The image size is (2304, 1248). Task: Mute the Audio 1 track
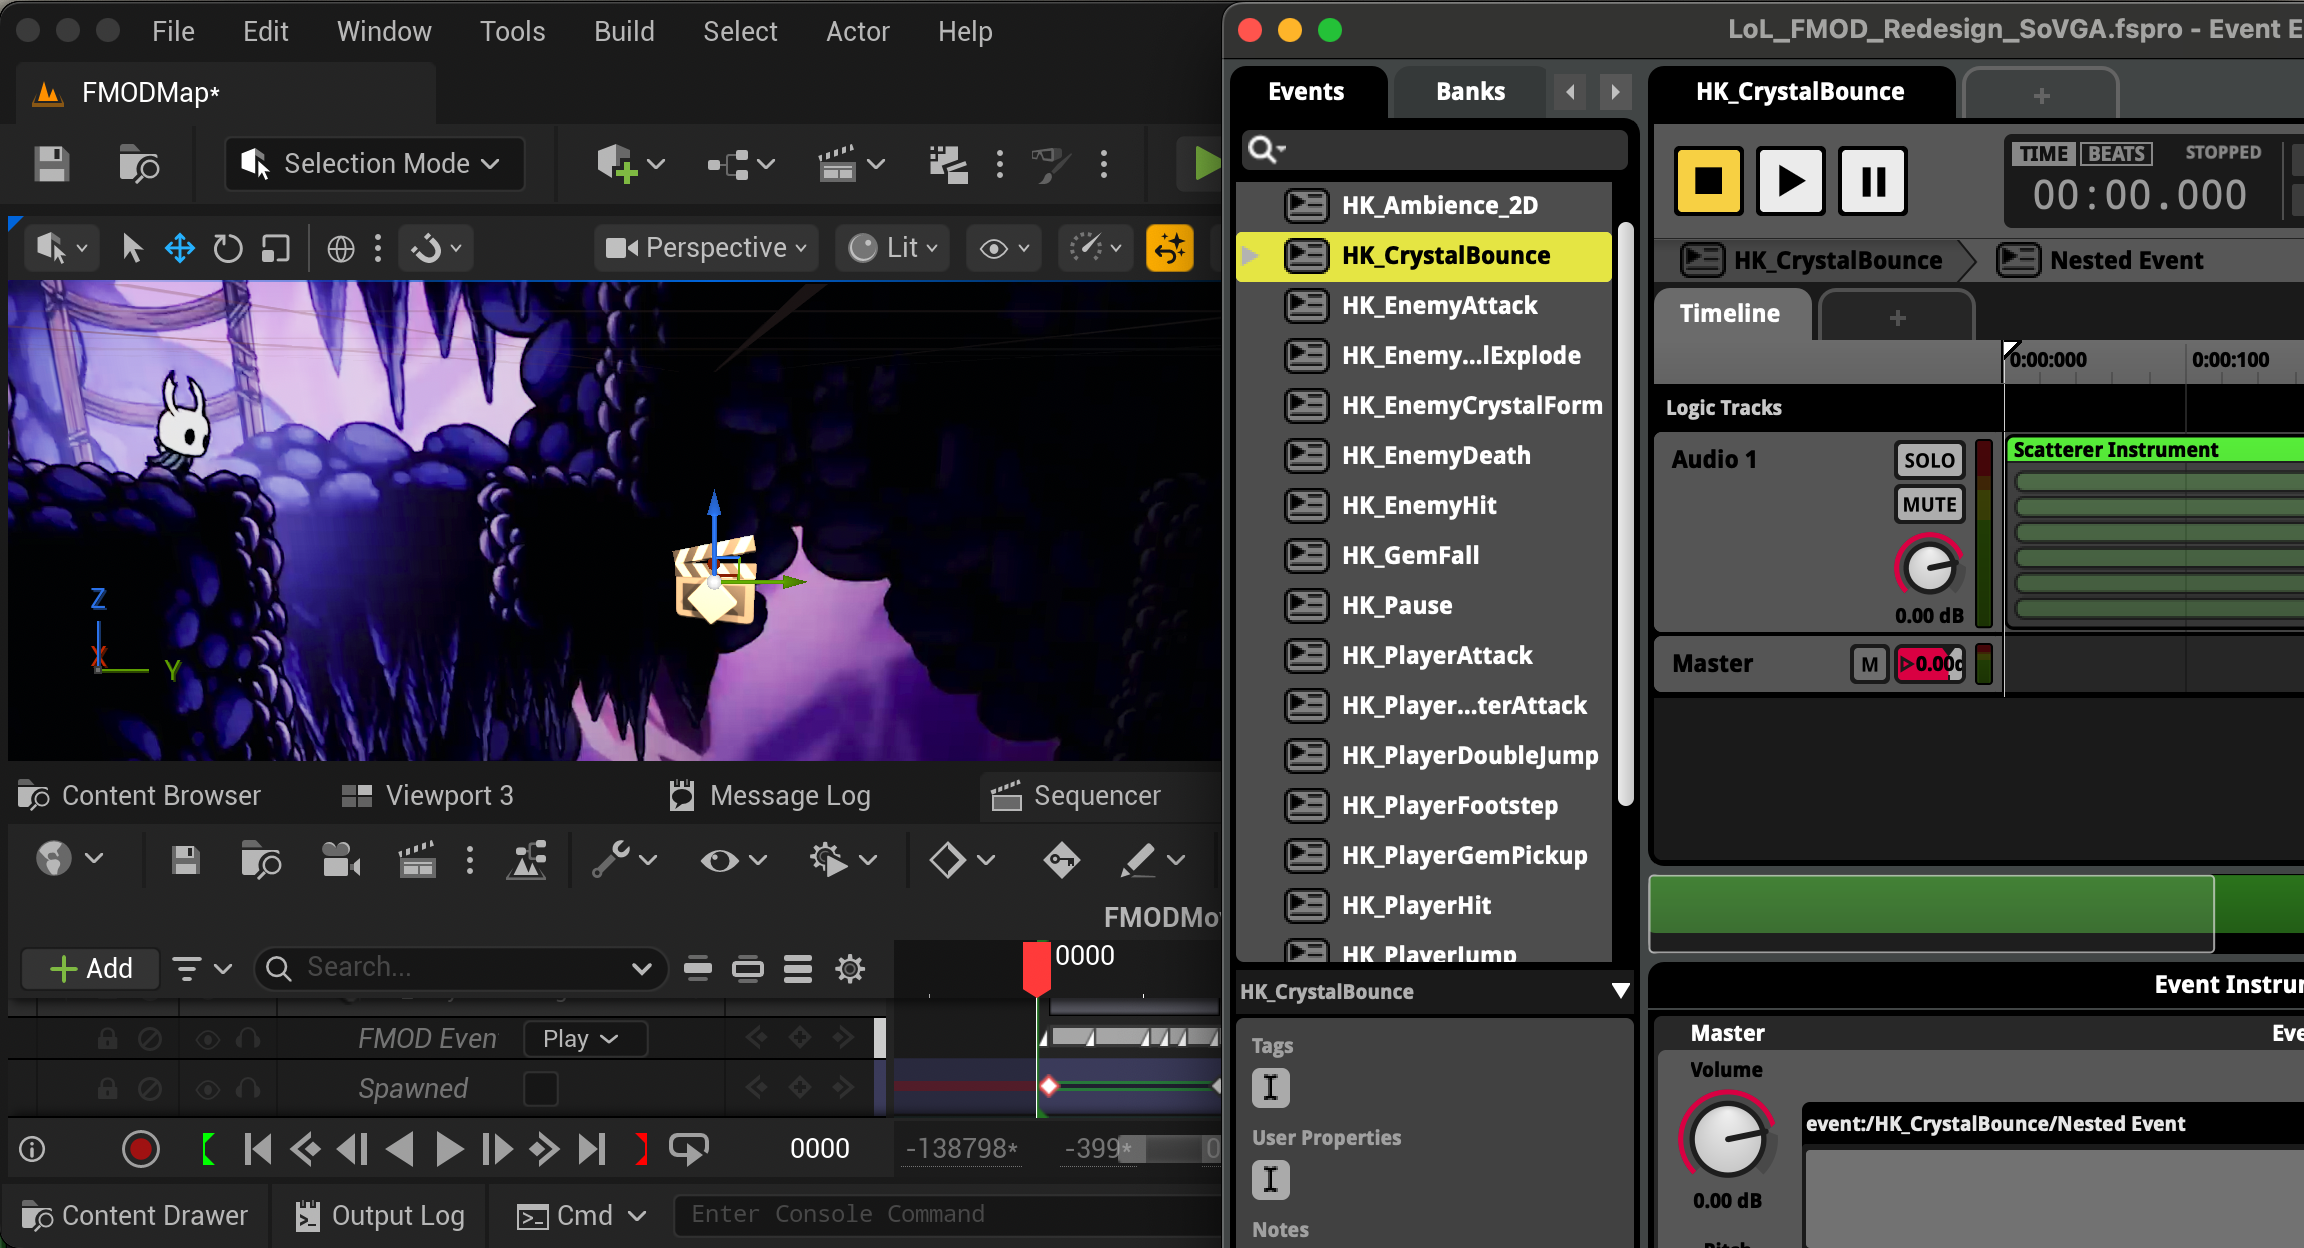click(1929, 504)
